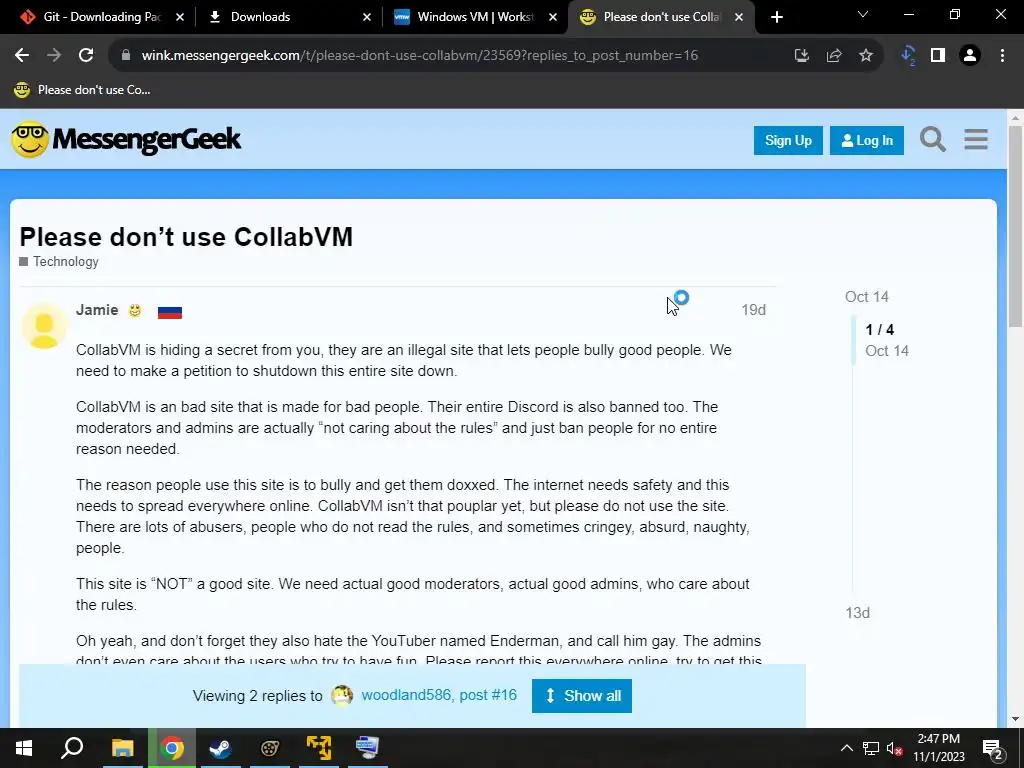1024x768 pixels.
Task: Click the Show all button
Action: tap(582, 696)
